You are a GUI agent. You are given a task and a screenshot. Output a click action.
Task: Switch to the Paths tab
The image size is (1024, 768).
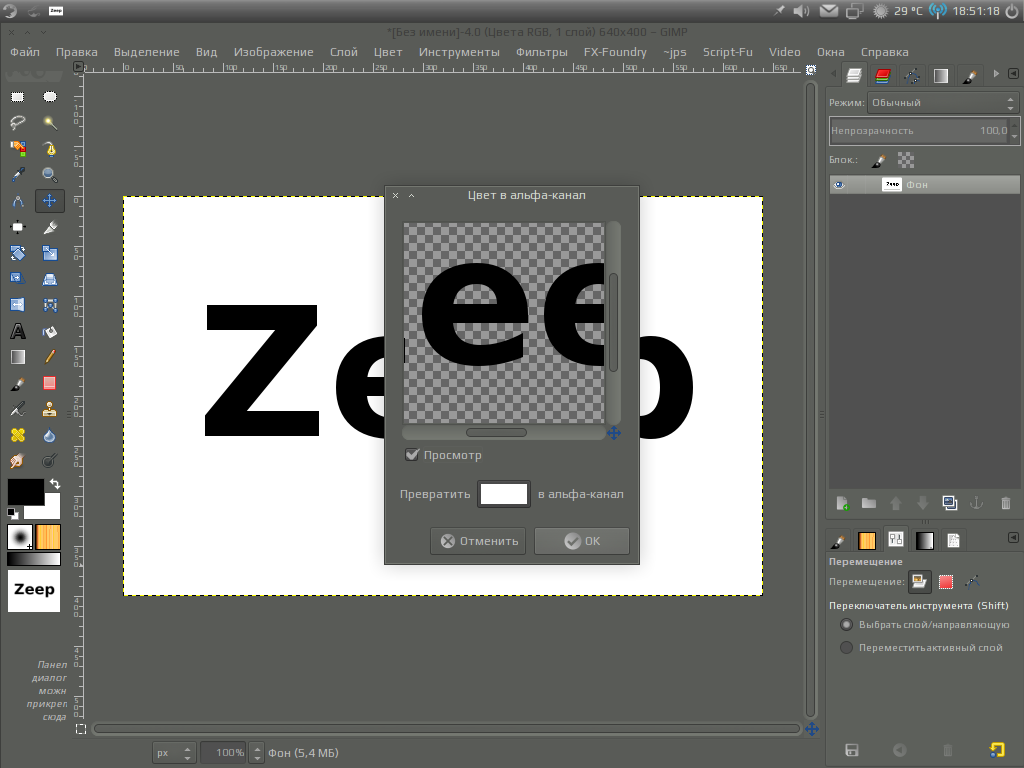click(912, 76)
